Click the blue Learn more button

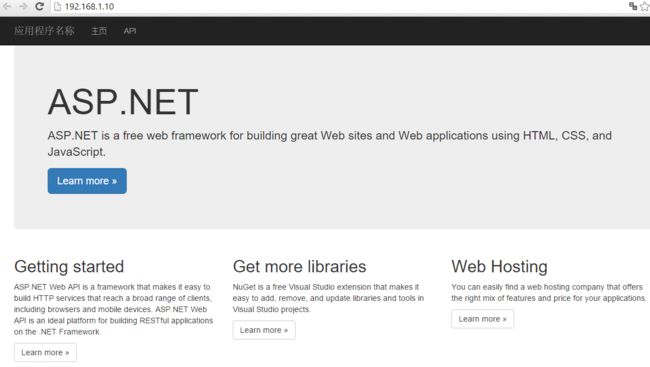(87, 181)
